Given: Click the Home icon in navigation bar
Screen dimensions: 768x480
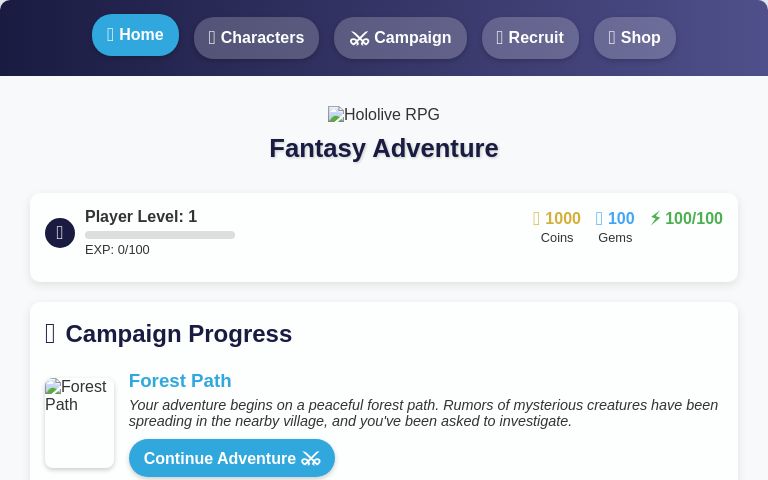Looking at the screenshot, I should pos(111,35).
